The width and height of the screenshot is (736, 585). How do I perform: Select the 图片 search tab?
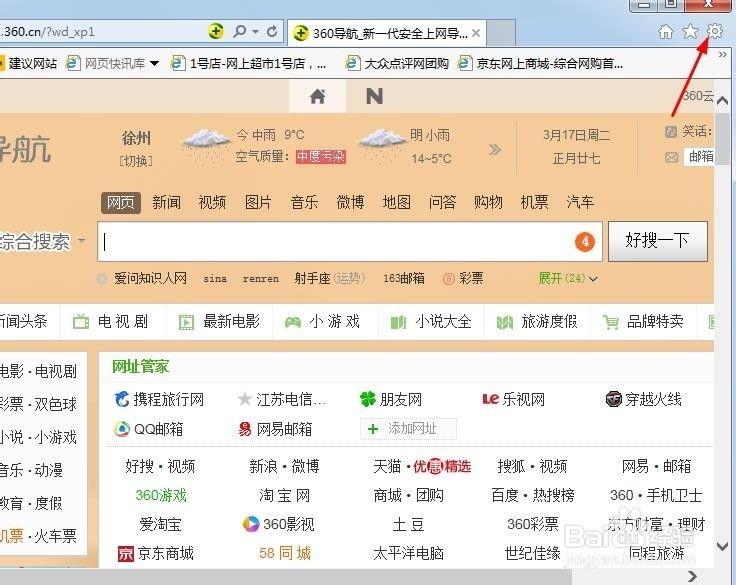[x=258, y=202]
